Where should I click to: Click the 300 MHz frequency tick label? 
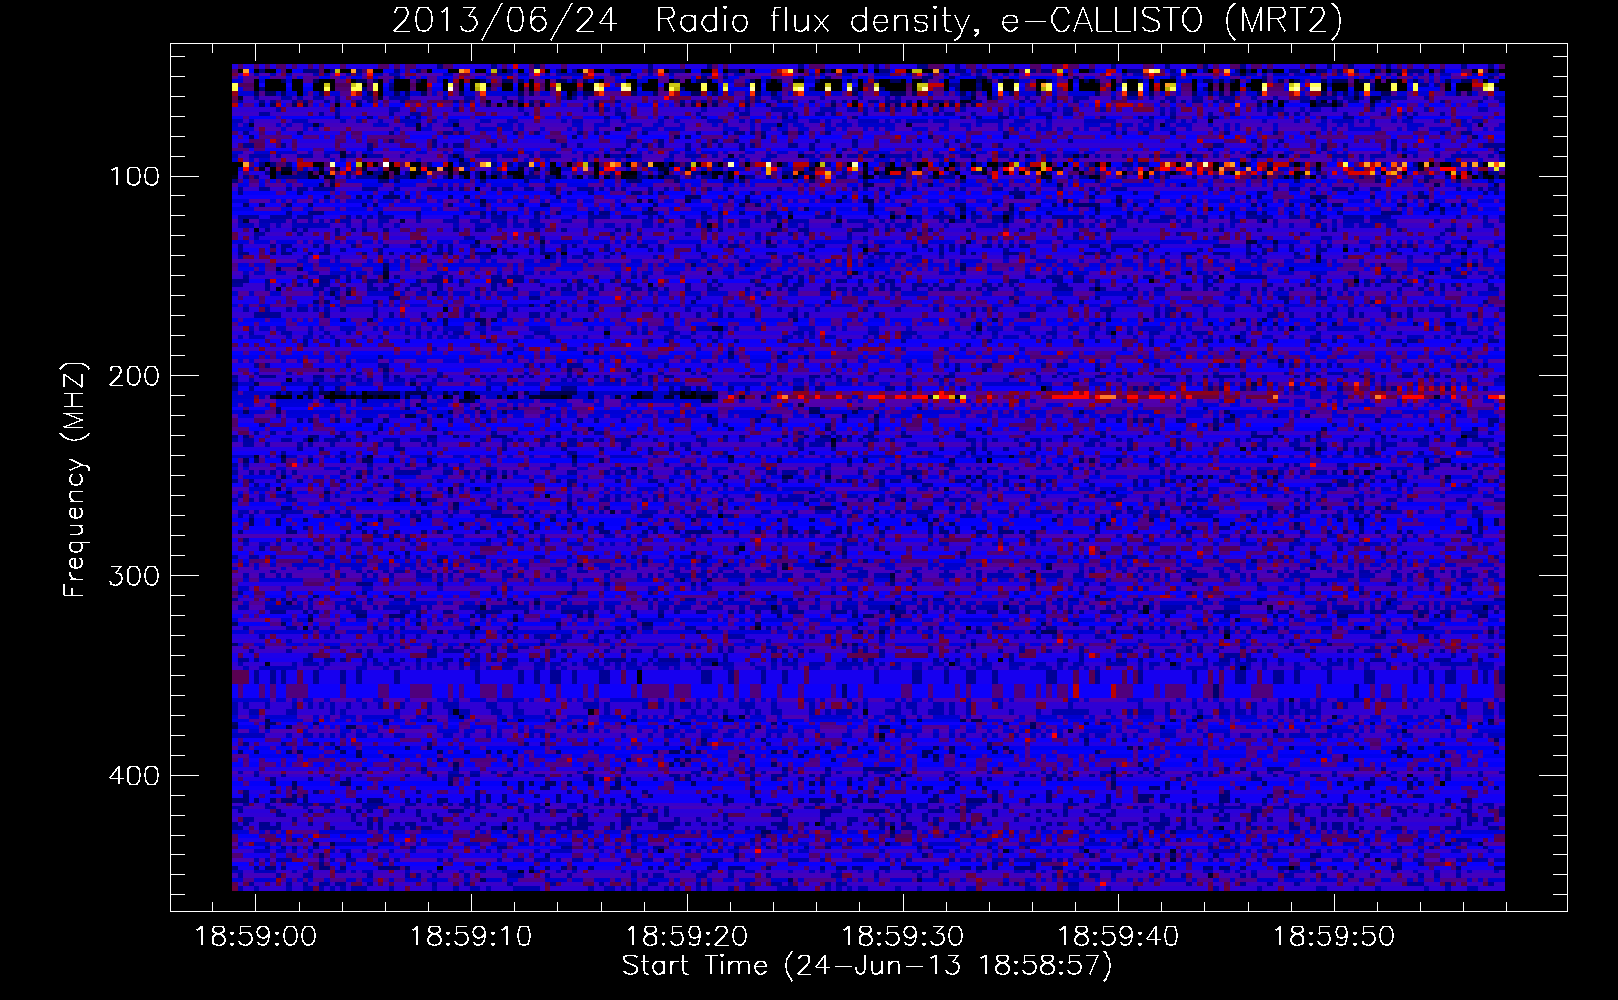pyautogui.click(x=134, y=577)
